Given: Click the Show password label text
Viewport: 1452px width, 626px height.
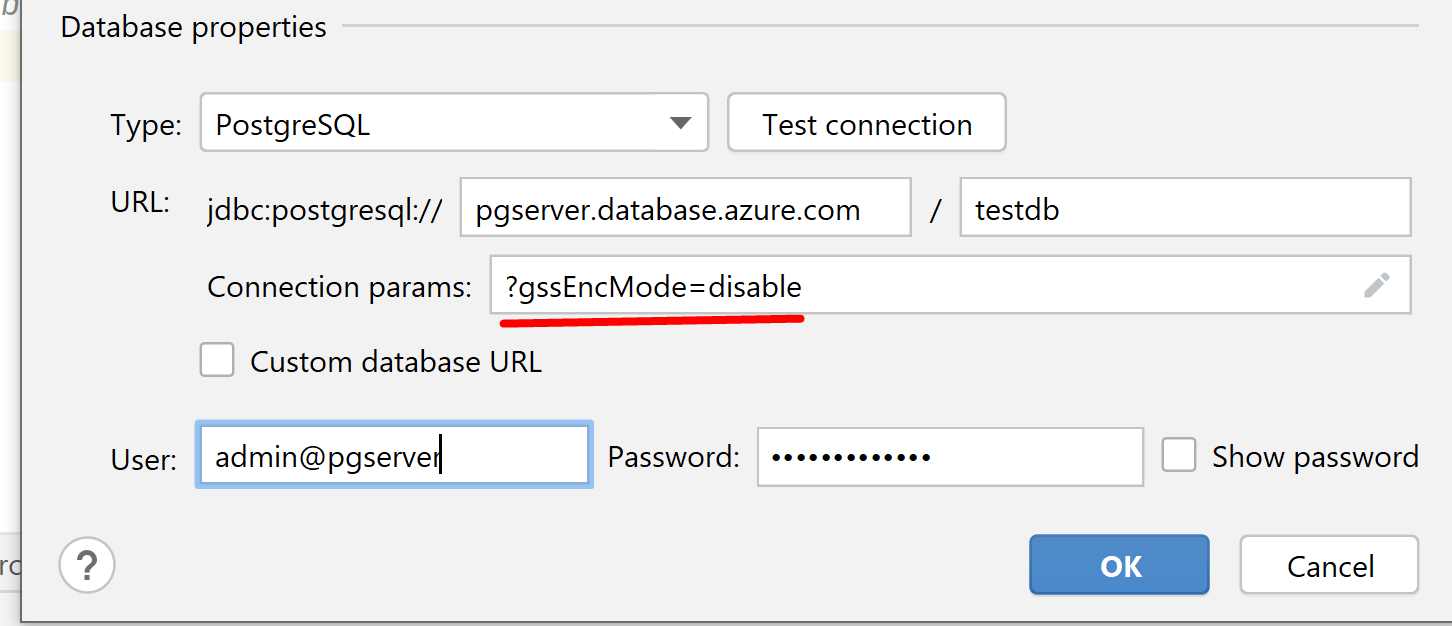Looking at the screenshot, I should click(1316, 457).
